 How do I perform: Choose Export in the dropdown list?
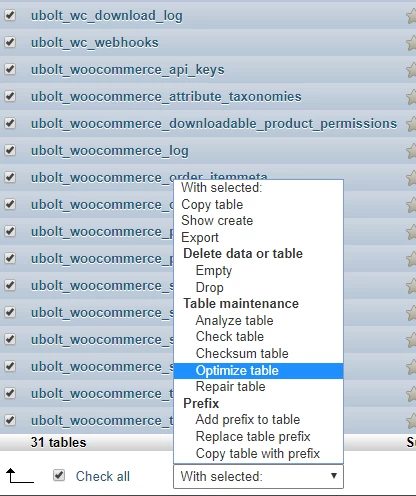click(258, 237)
